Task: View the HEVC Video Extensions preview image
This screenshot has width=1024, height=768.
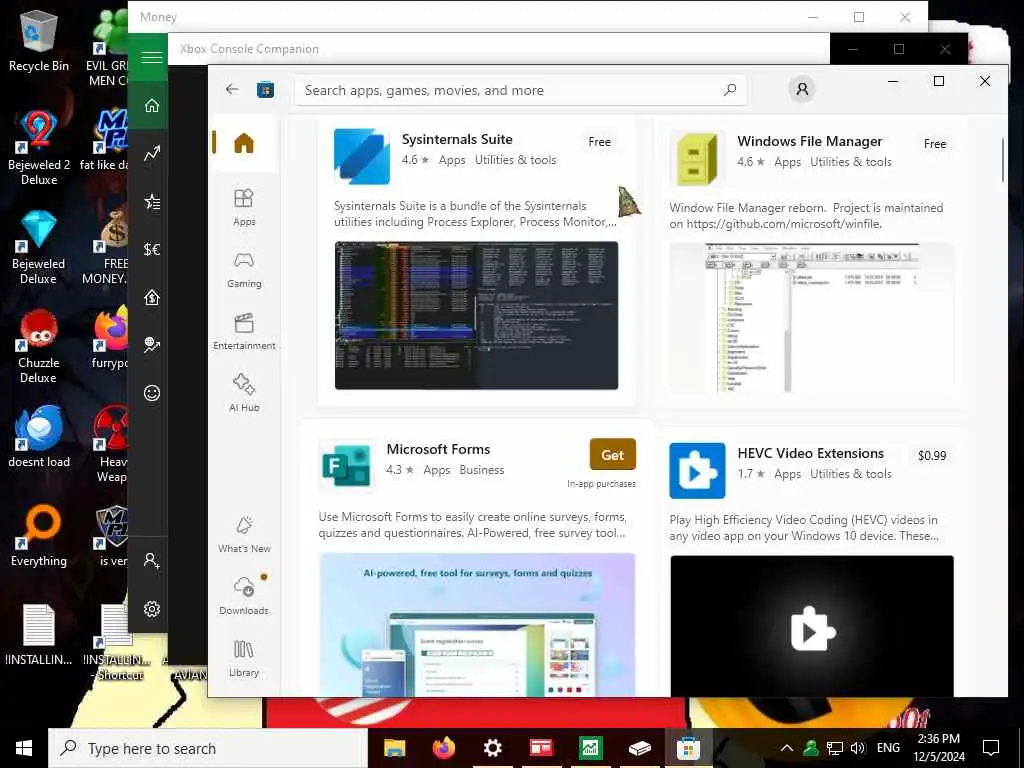Action: click(x=812, y=626)
